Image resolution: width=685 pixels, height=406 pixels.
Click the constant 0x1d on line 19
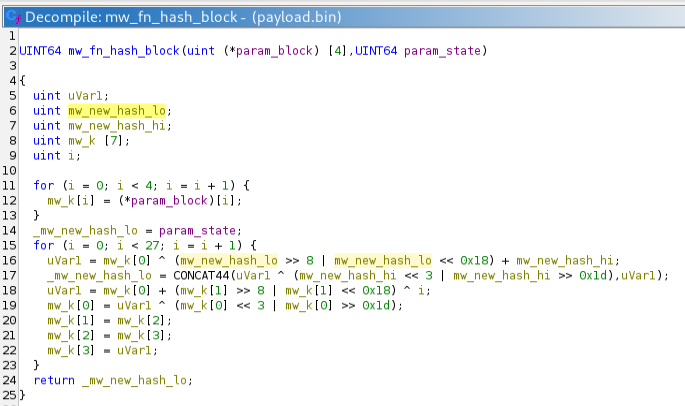[x=376, y=305]
